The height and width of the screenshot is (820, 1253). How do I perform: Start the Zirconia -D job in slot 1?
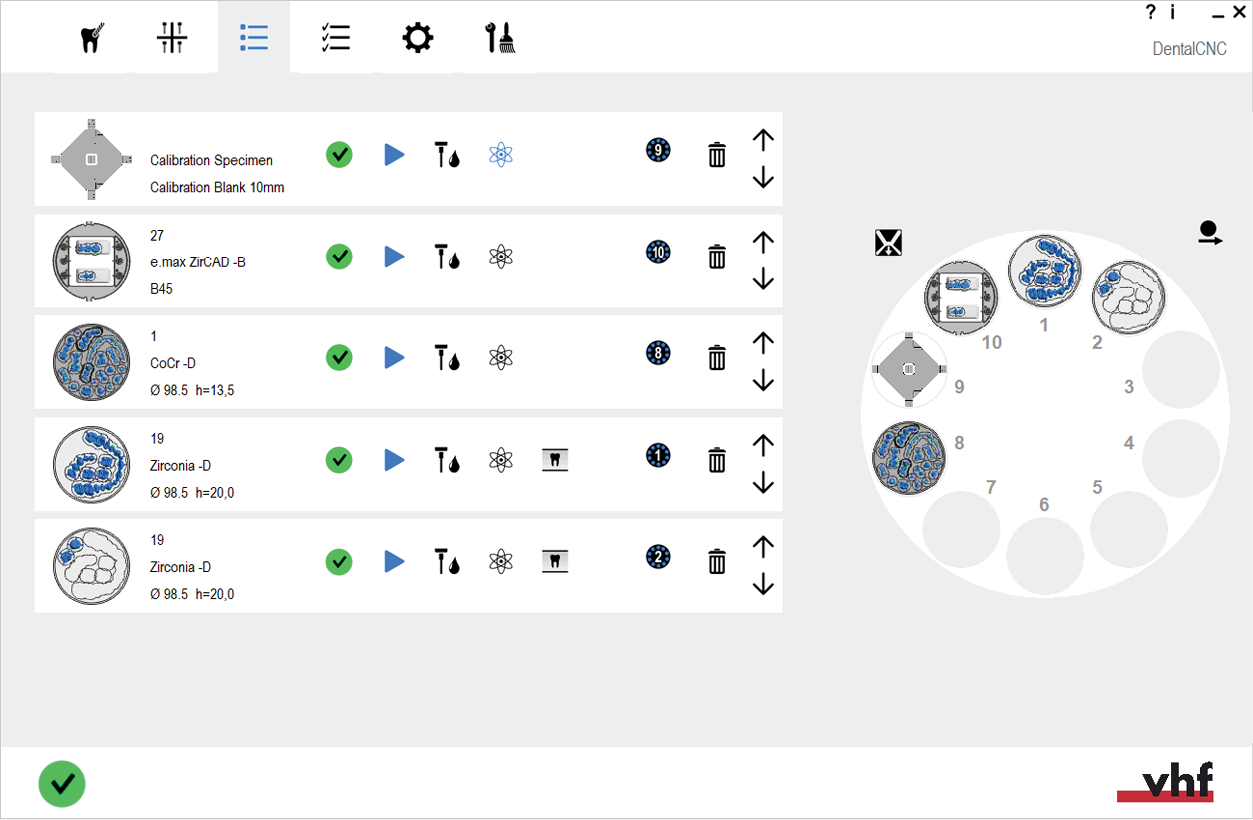[x=394, y=459]
